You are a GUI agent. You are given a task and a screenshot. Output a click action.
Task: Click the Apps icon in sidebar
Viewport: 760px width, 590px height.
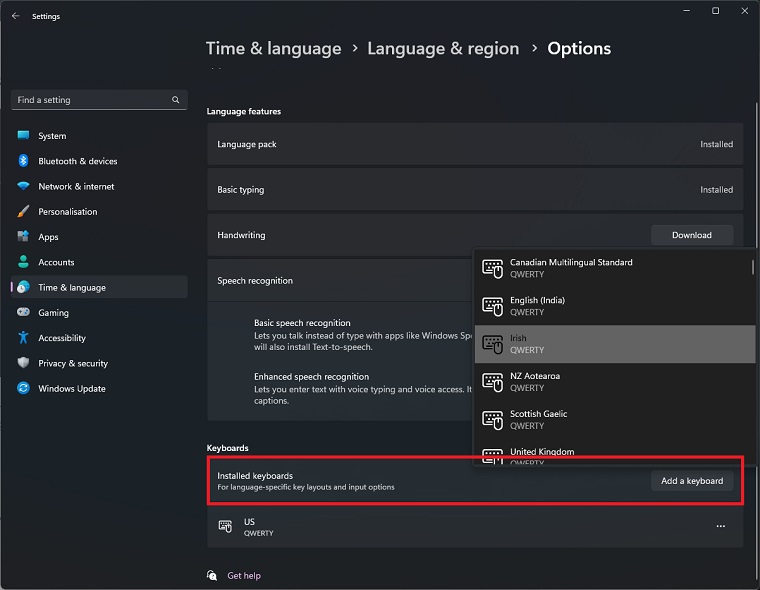point(23,237)
